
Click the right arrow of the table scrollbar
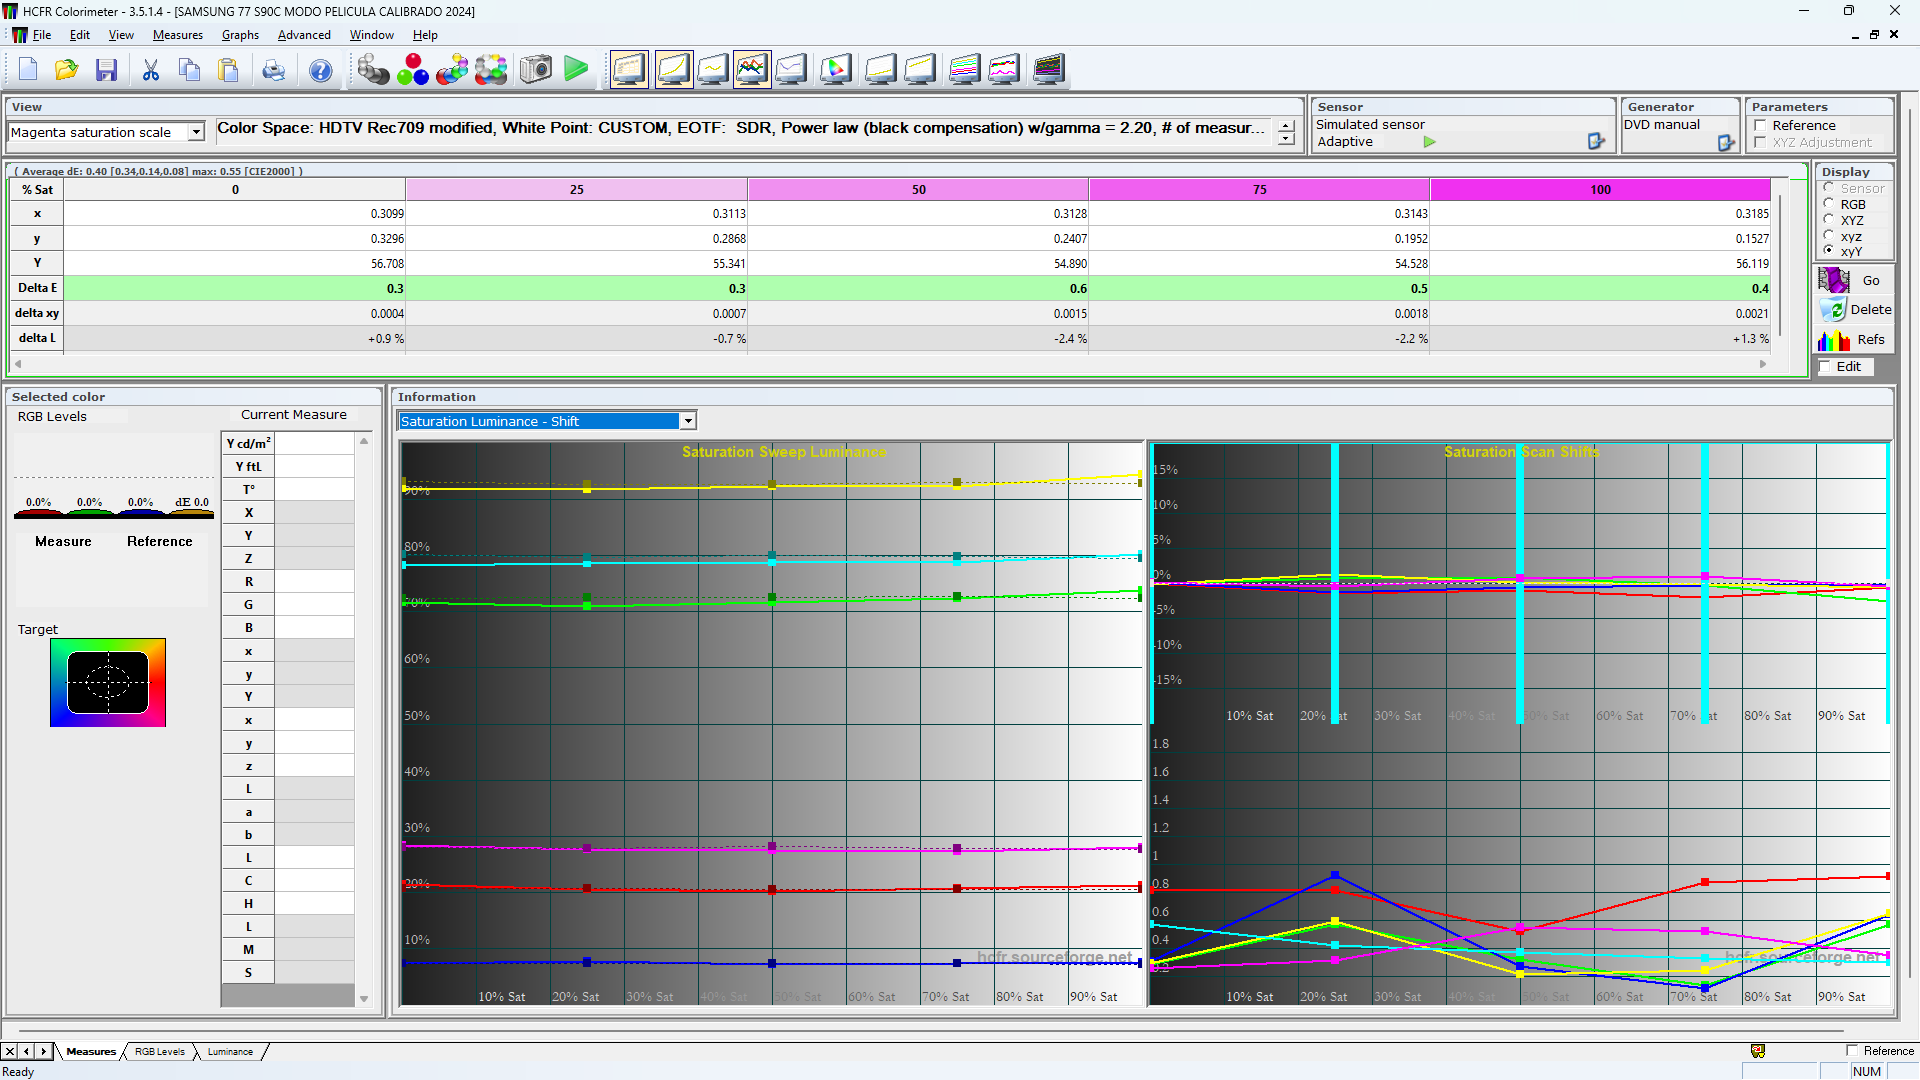coord(1763,364)
